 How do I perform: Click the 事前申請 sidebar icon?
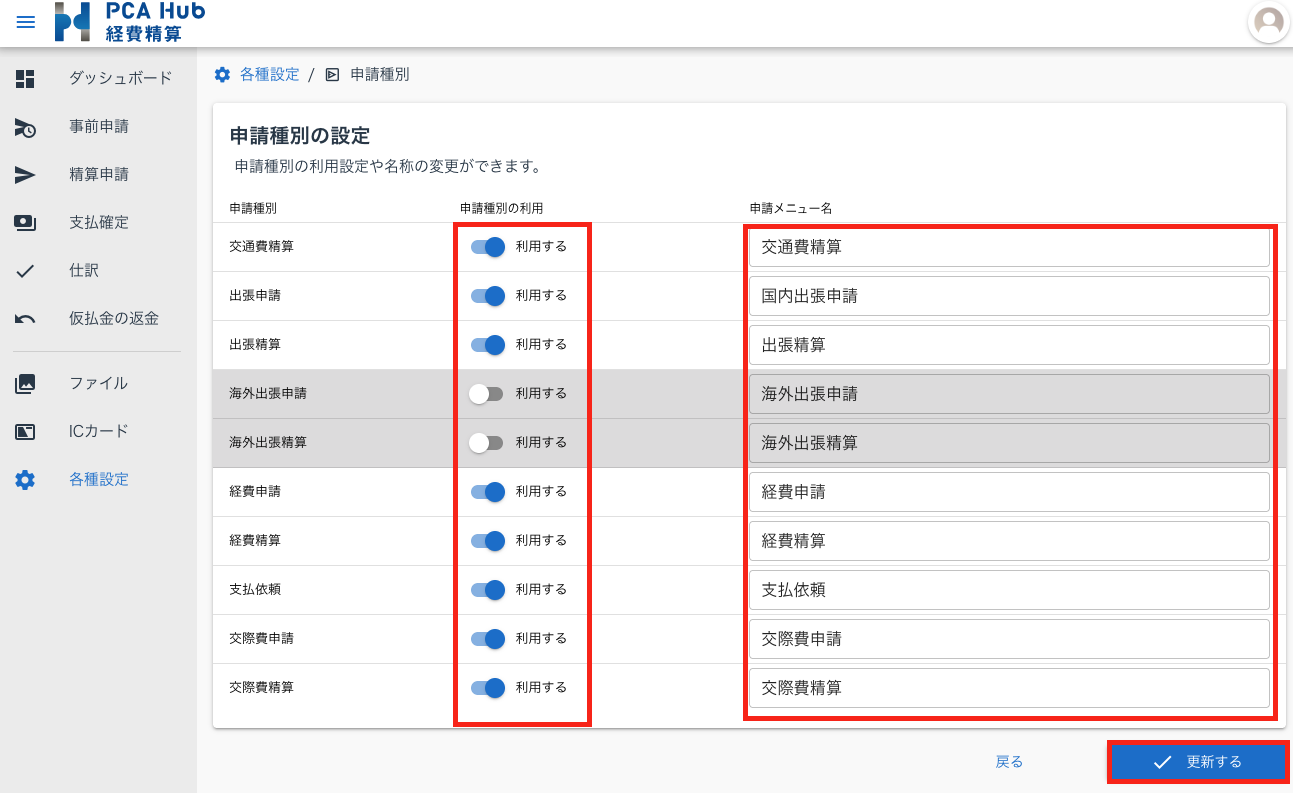coord(25,127)
